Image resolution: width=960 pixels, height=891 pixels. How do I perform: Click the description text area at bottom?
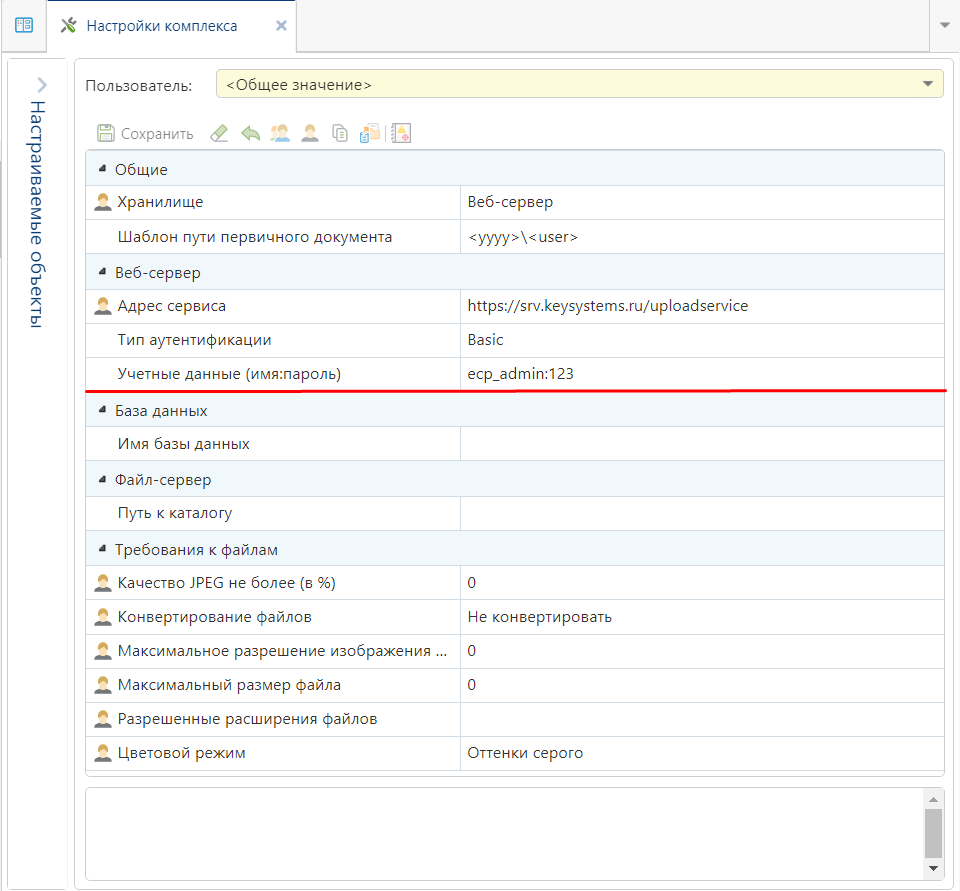(x=504, y=833)
